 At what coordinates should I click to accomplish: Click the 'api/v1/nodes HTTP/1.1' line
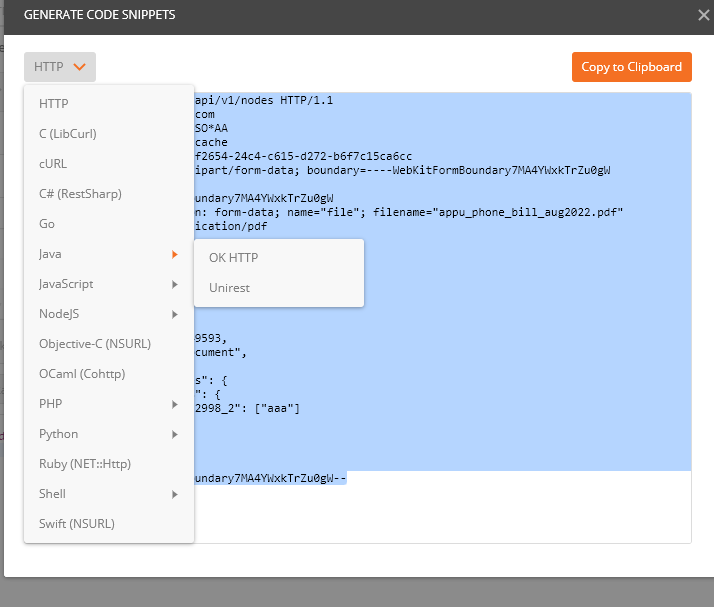[264, 100]
